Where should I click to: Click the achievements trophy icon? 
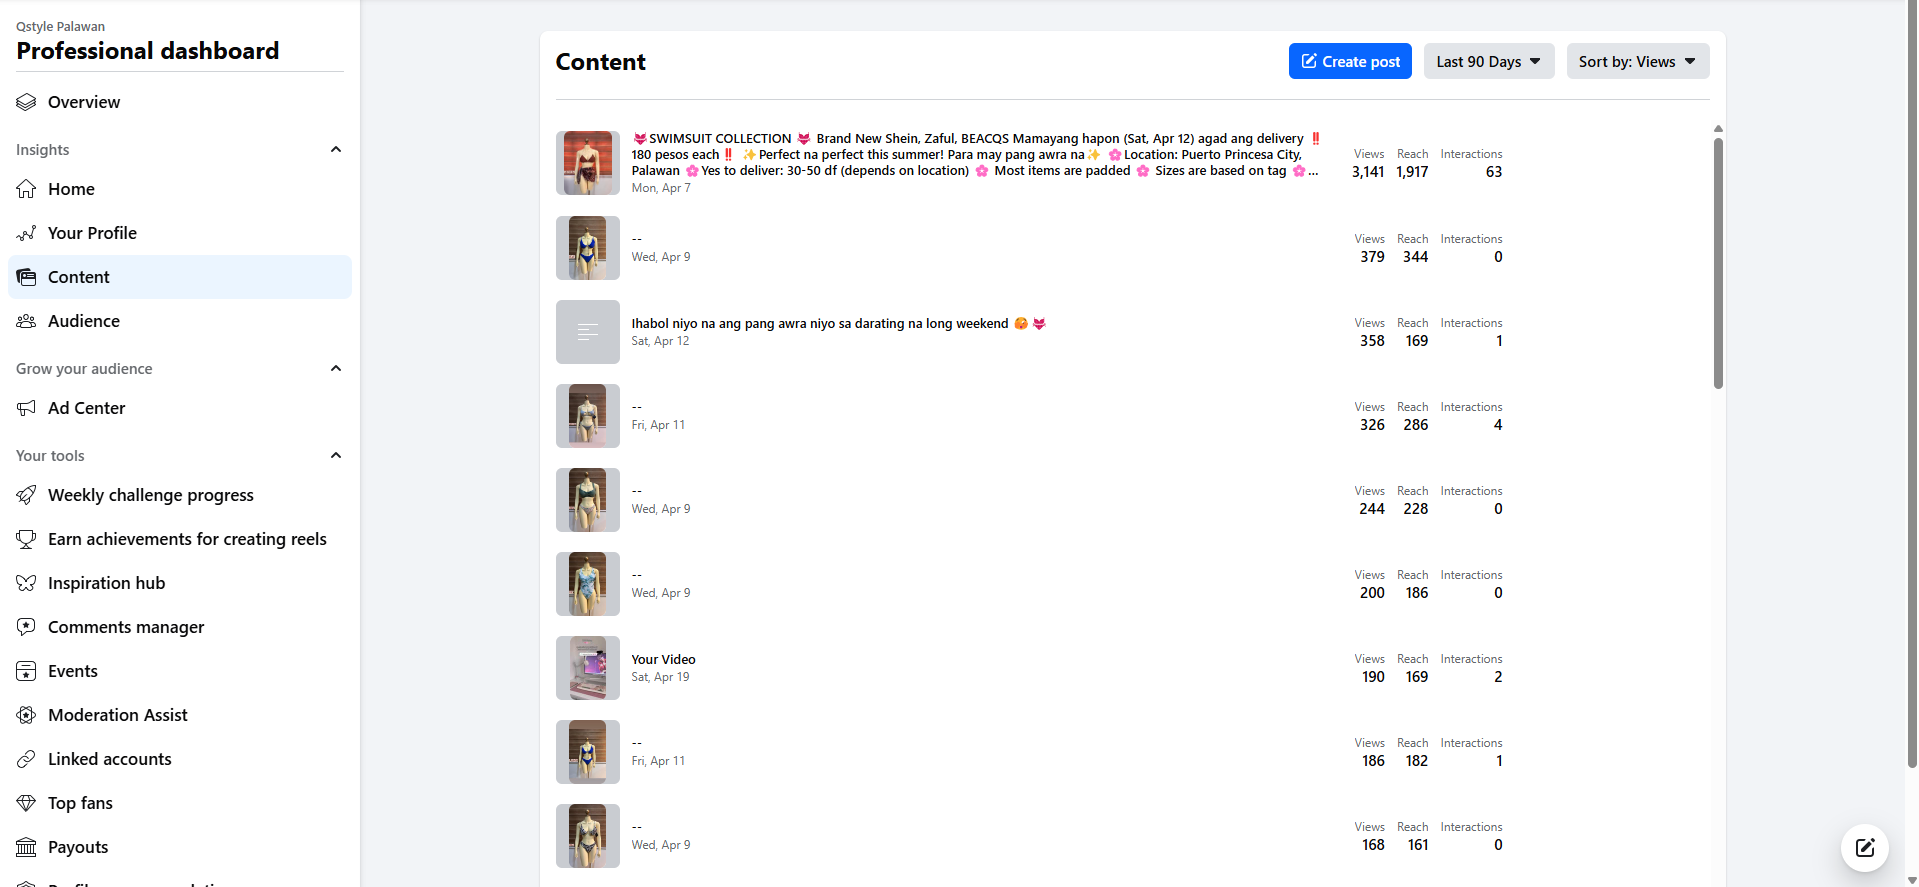click(26, 539)
